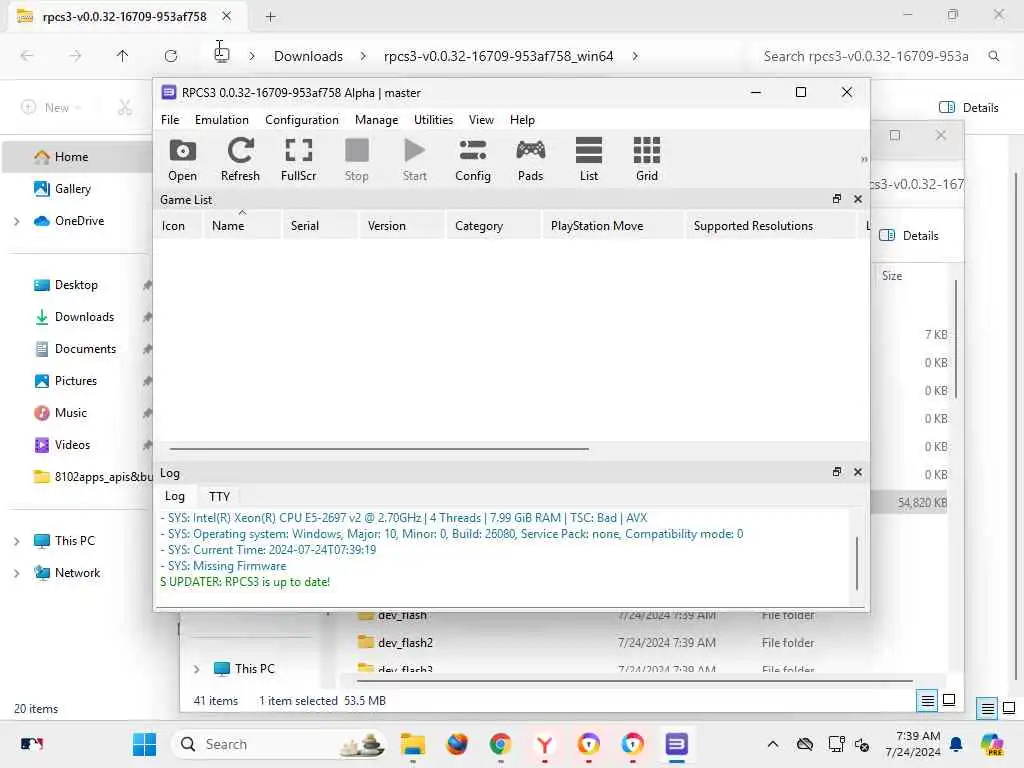Image resolution: width=1024 pixels, height=768 pixels.
Task: Expand This PC in back Explorer window
Action: [197, 669]
